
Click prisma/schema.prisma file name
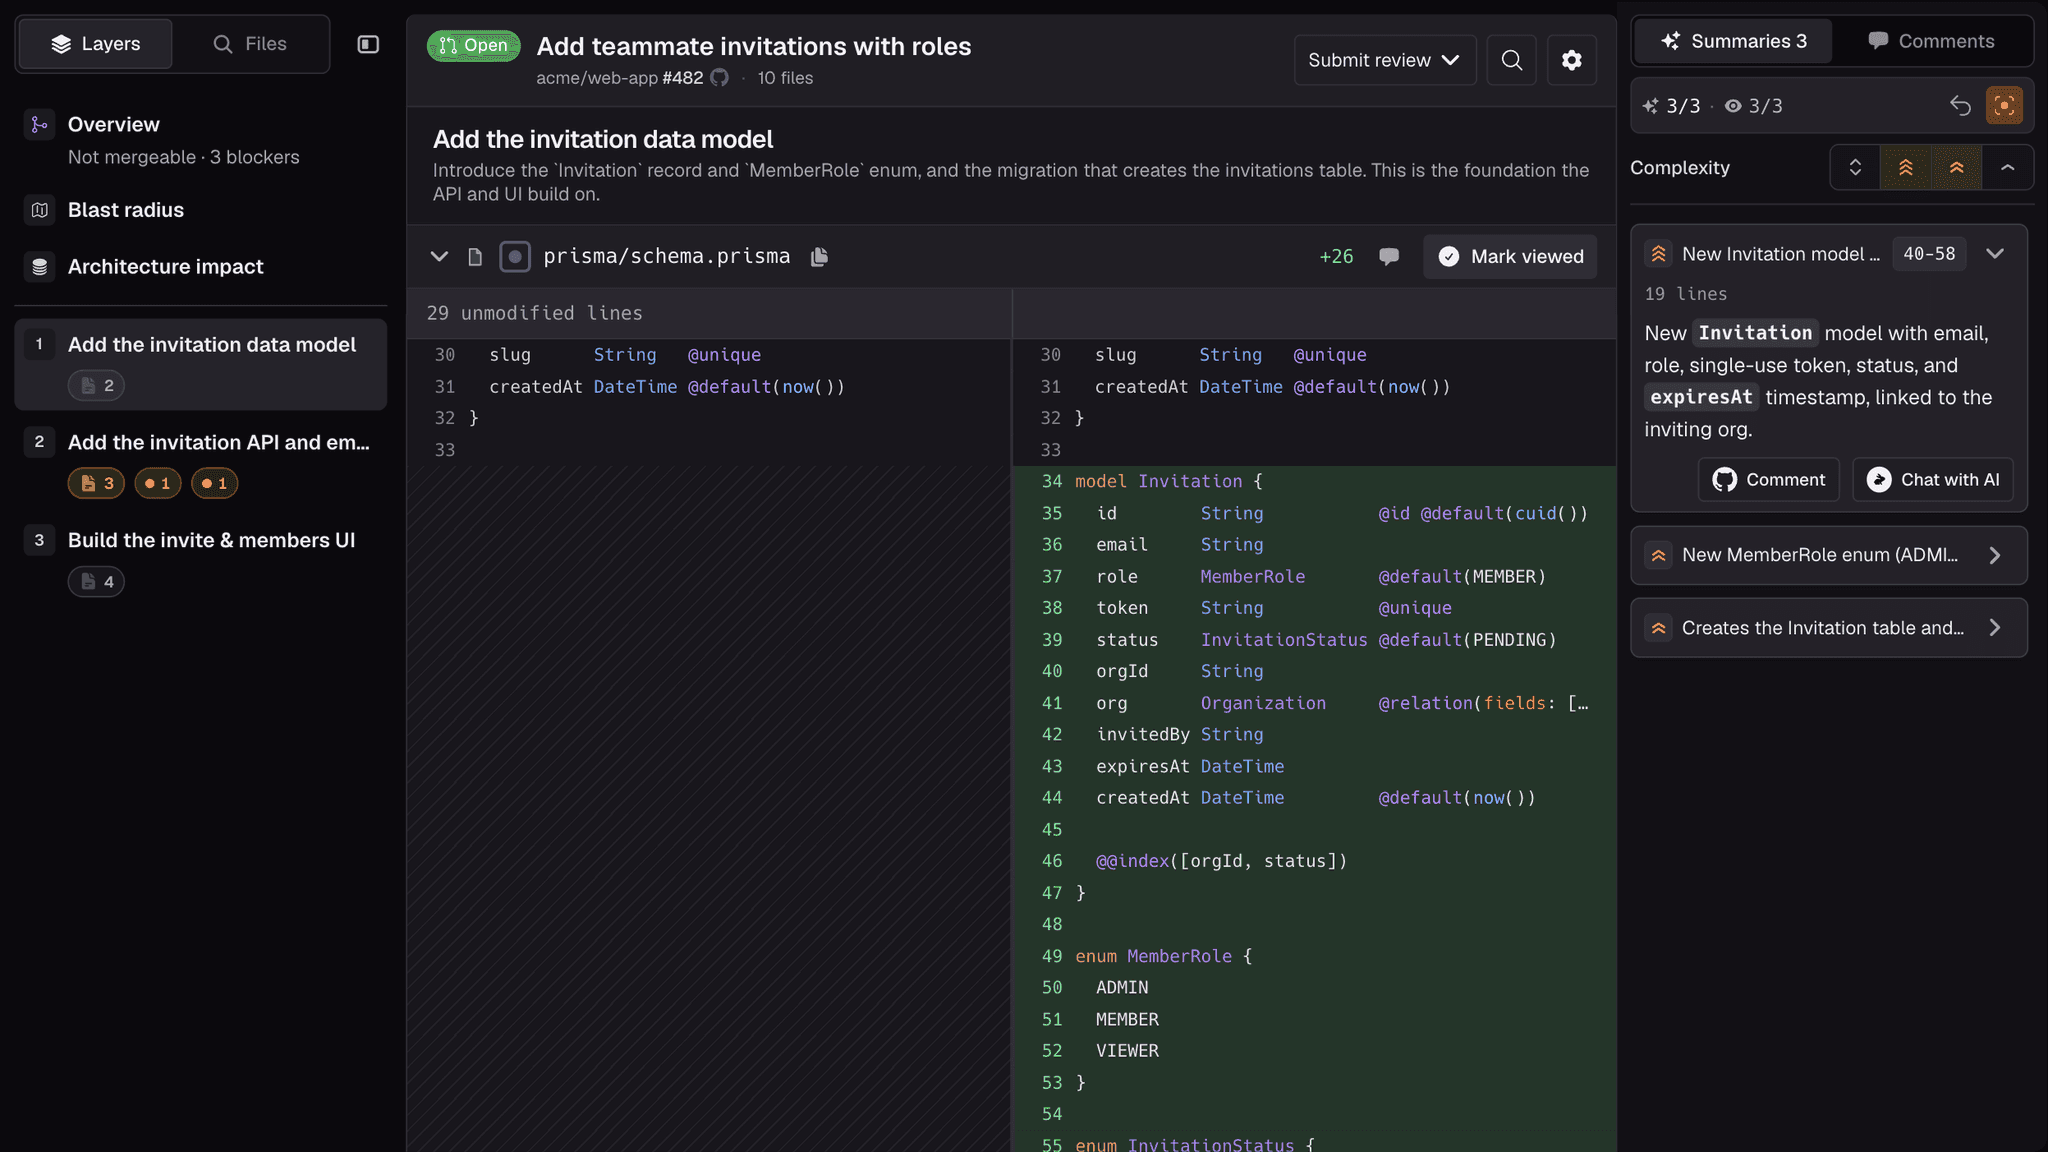point(666,256)
